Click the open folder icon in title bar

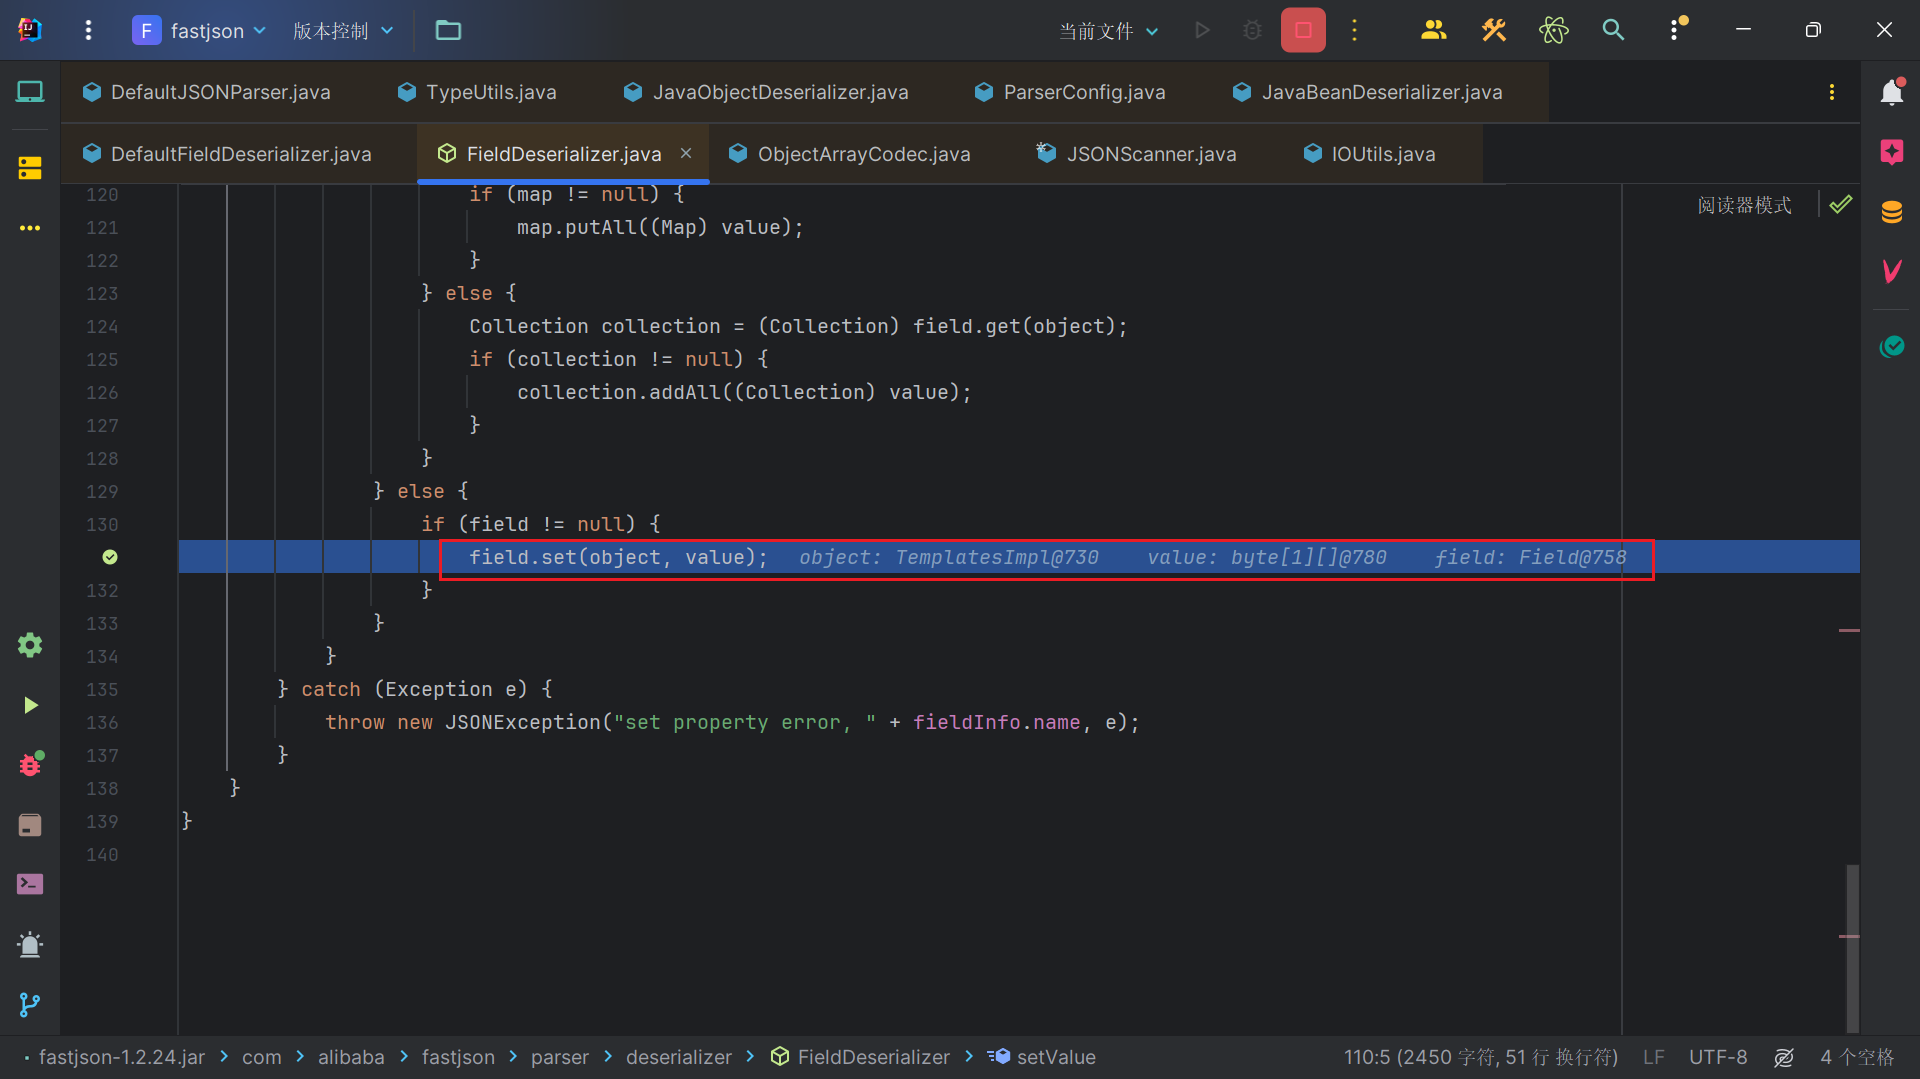448,30
